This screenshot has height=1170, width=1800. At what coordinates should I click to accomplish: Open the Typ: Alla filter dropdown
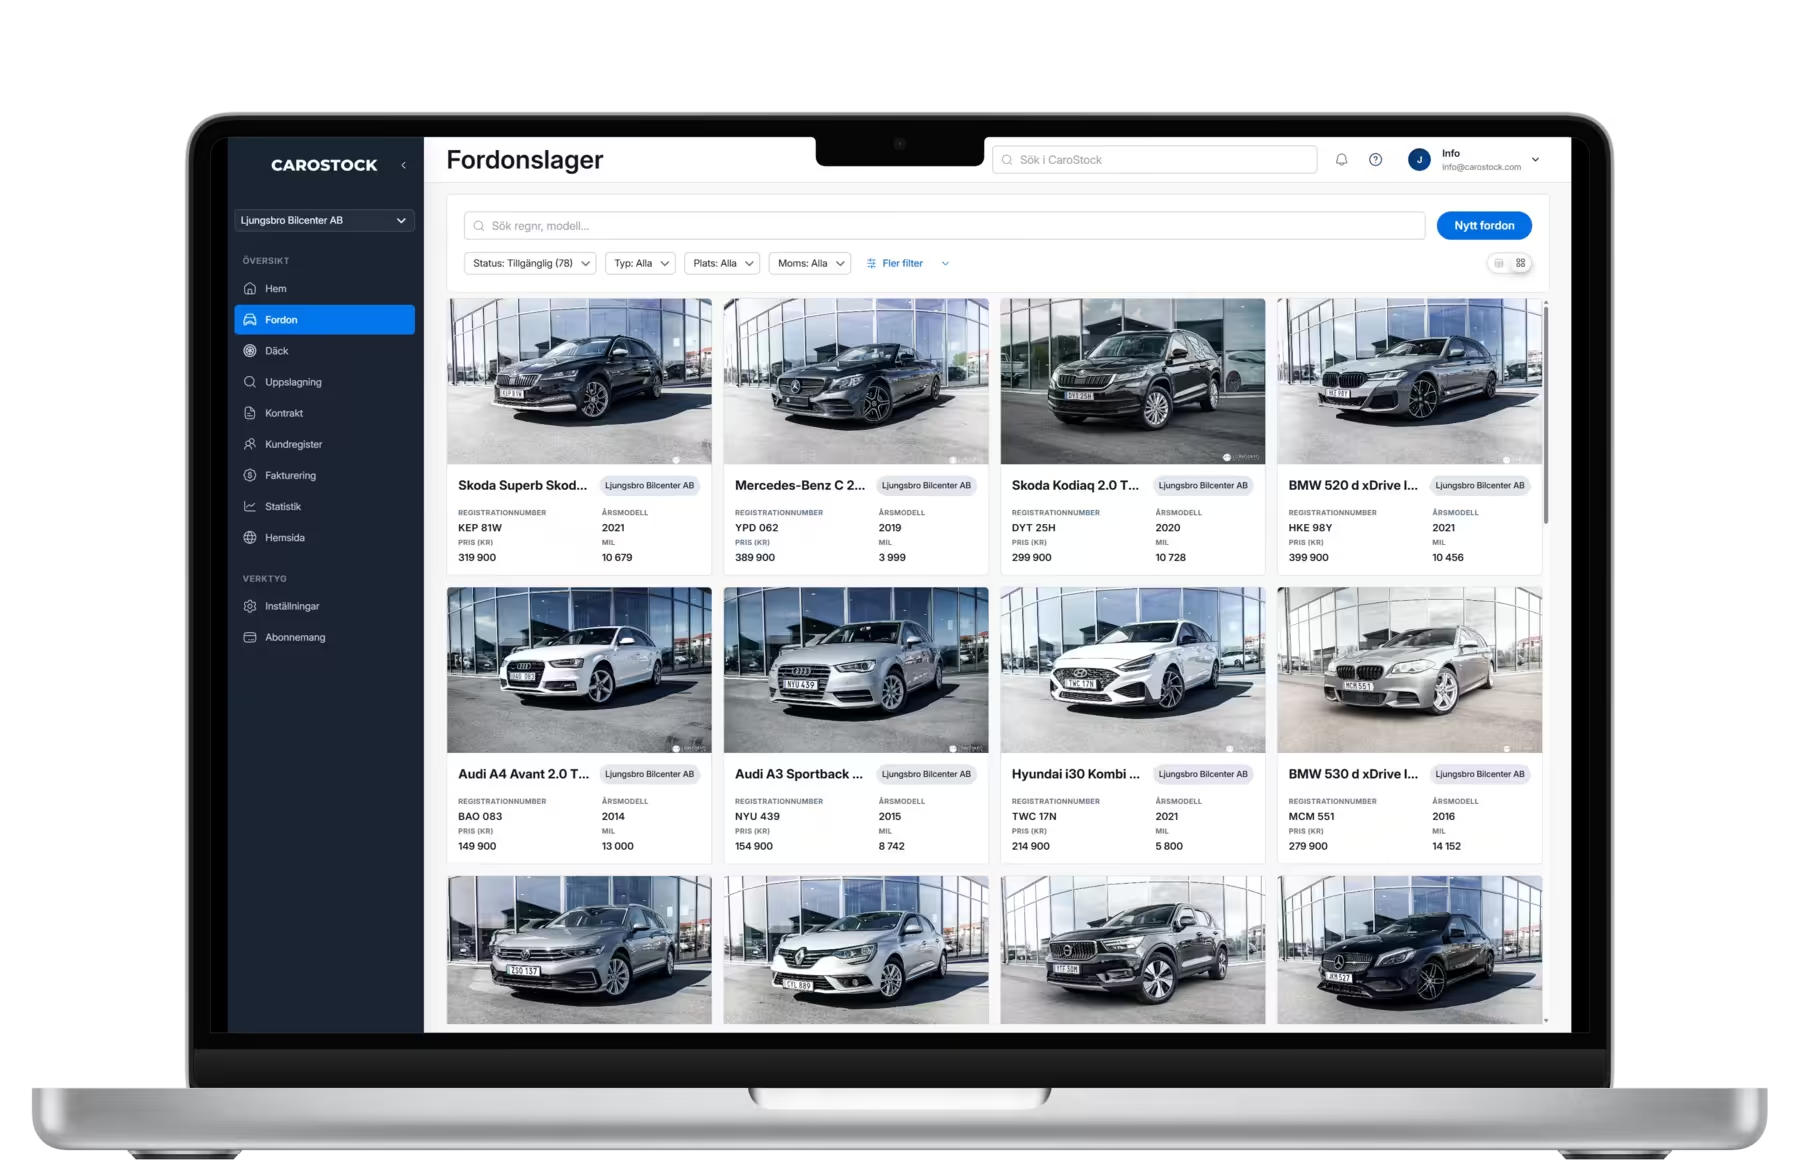coord(641,263)
